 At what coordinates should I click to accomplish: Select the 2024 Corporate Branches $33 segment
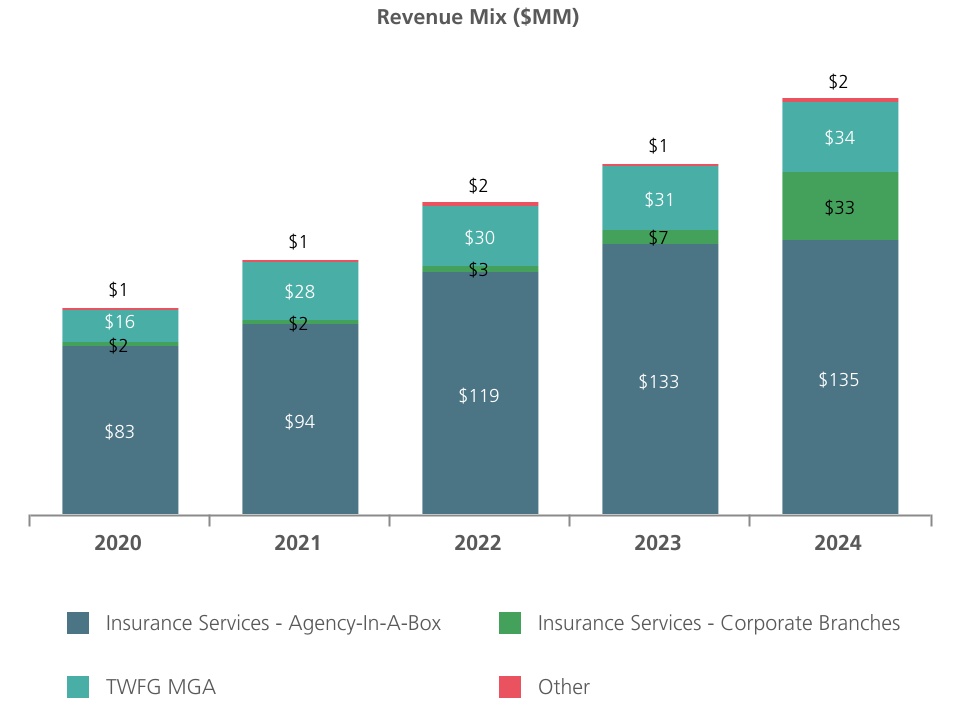(x=840, y=207)
